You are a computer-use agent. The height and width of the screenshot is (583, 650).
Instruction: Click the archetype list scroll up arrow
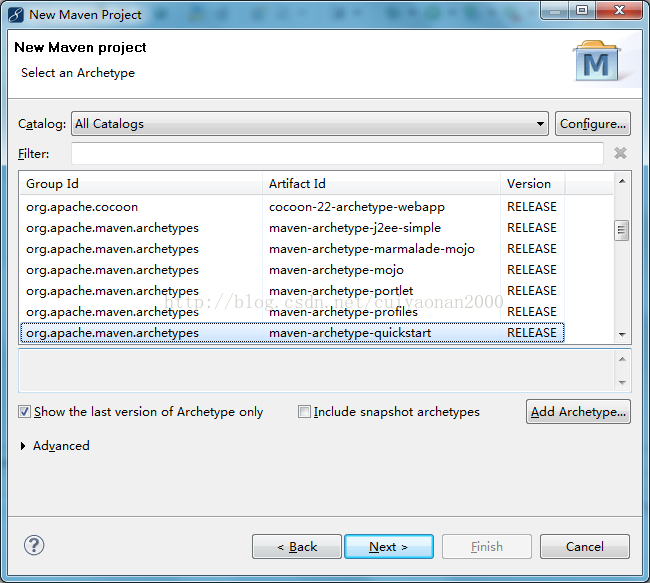pos(621,182)
